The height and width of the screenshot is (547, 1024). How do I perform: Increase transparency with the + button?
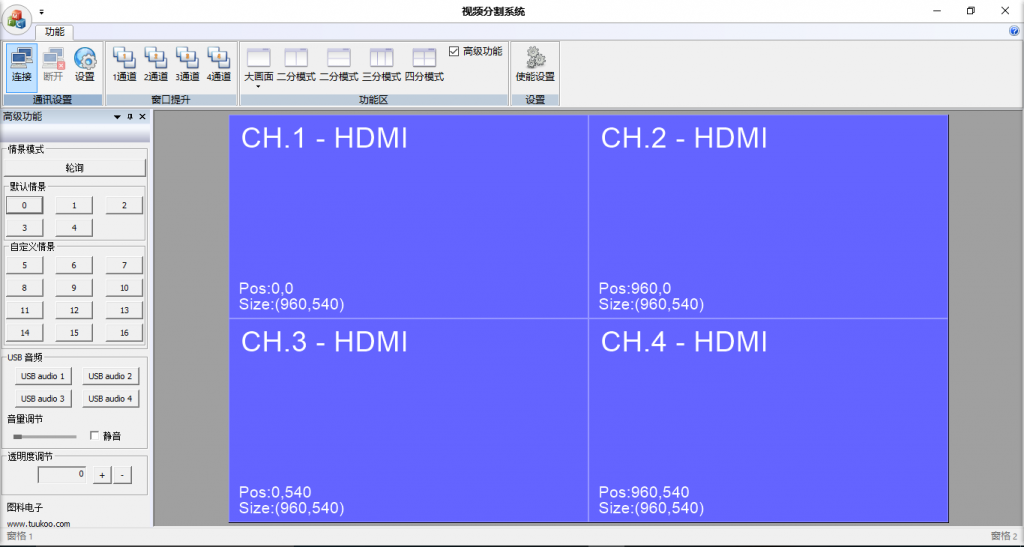[x=102, y=475]
